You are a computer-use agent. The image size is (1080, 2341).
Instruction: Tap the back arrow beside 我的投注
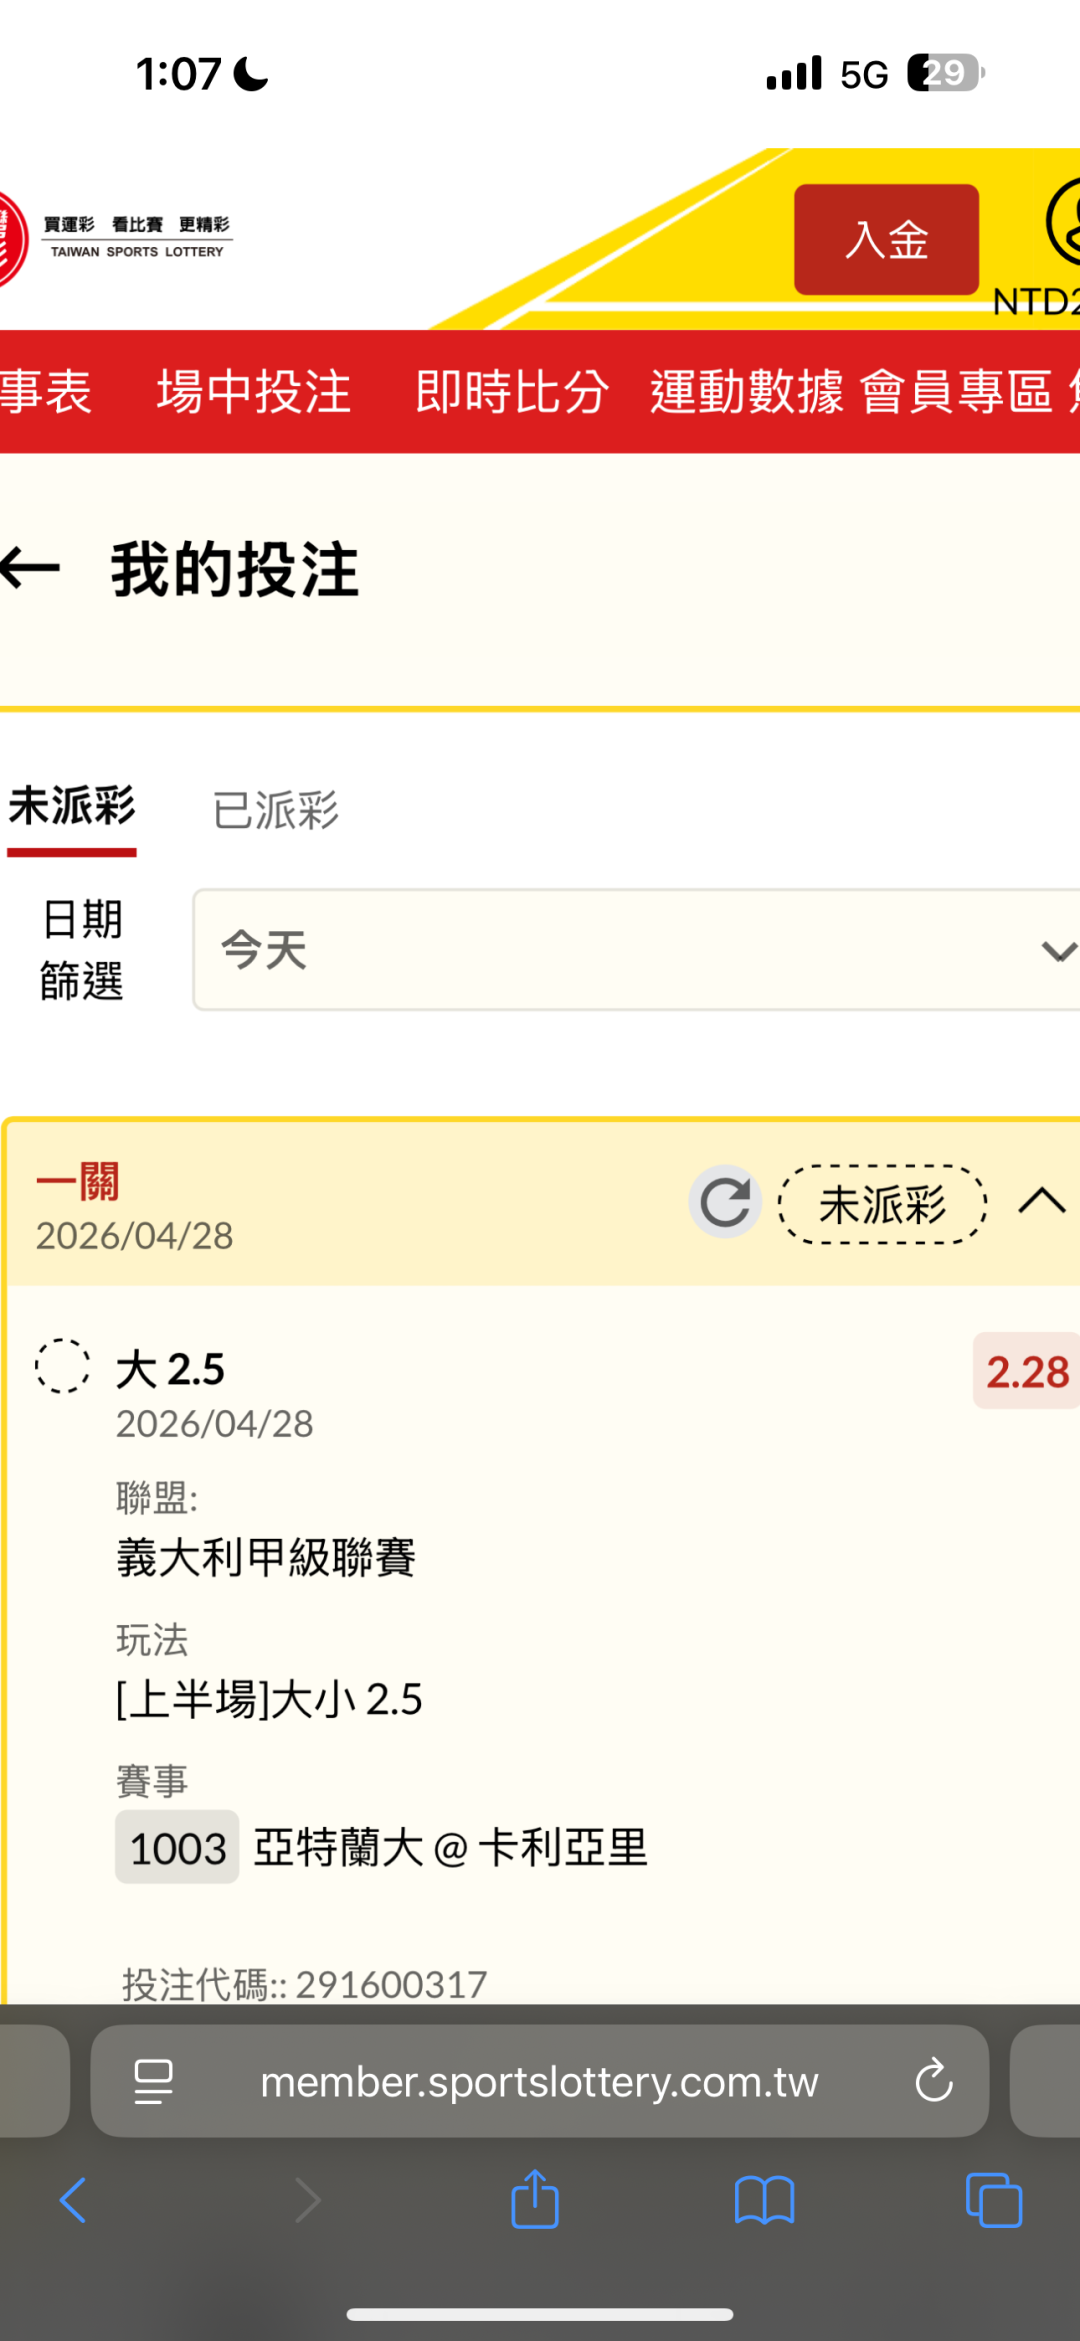[30, 569]
